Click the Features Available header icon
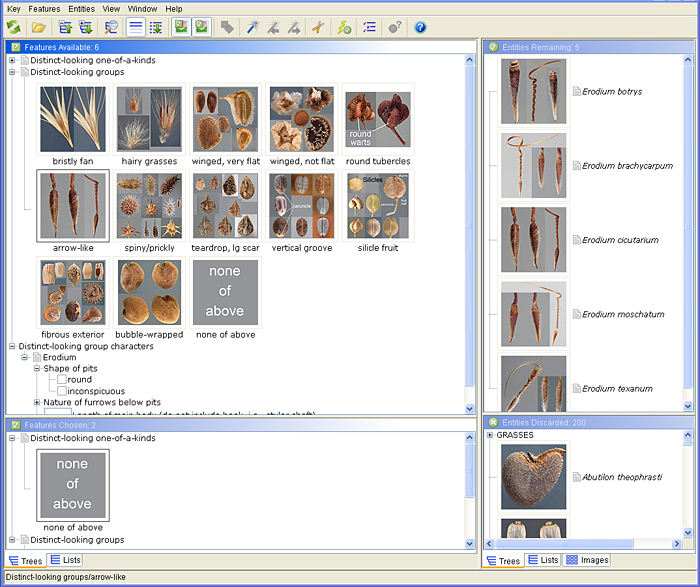 click(x=16, y=47)
